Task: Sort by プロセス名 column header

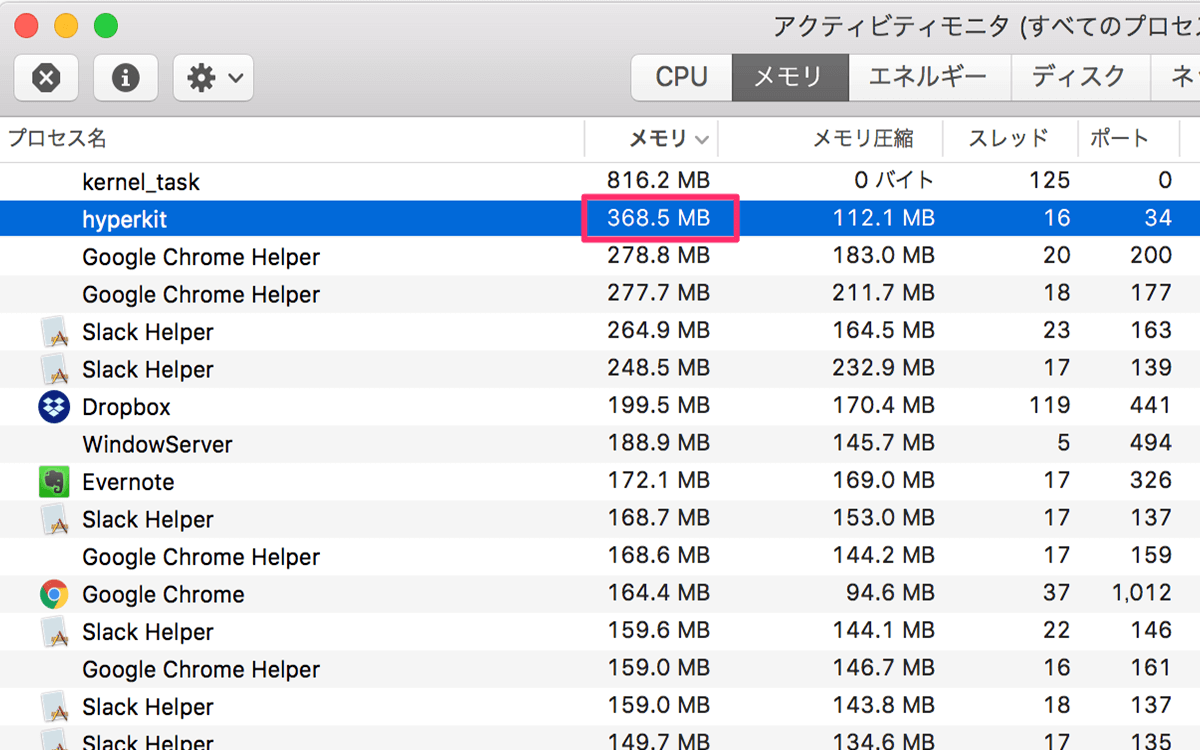Action: 58,138
